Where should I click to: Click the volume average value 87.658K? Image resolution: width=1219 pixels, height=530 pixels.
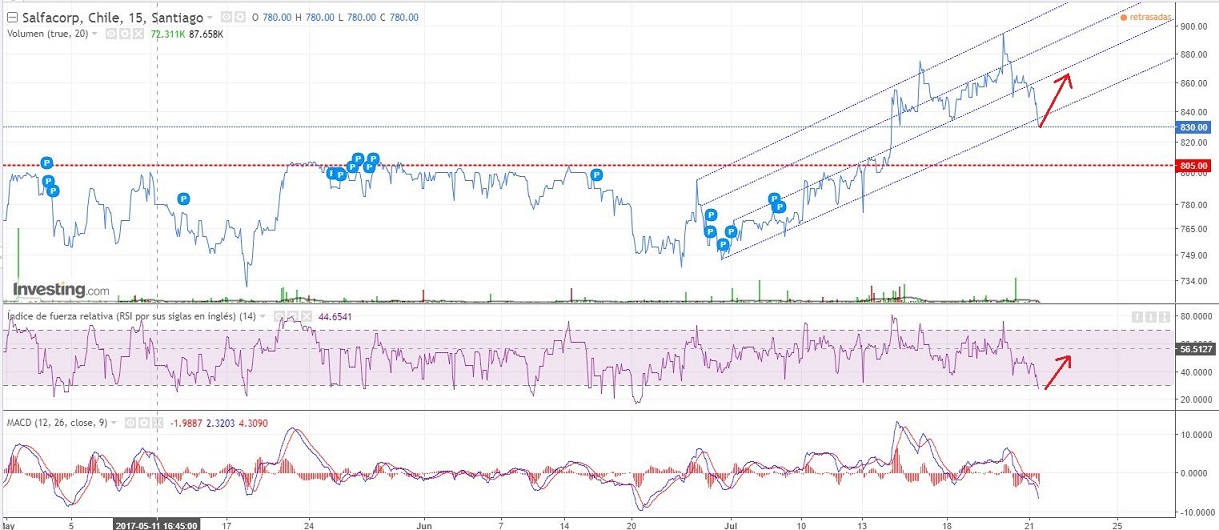(206, 34)
